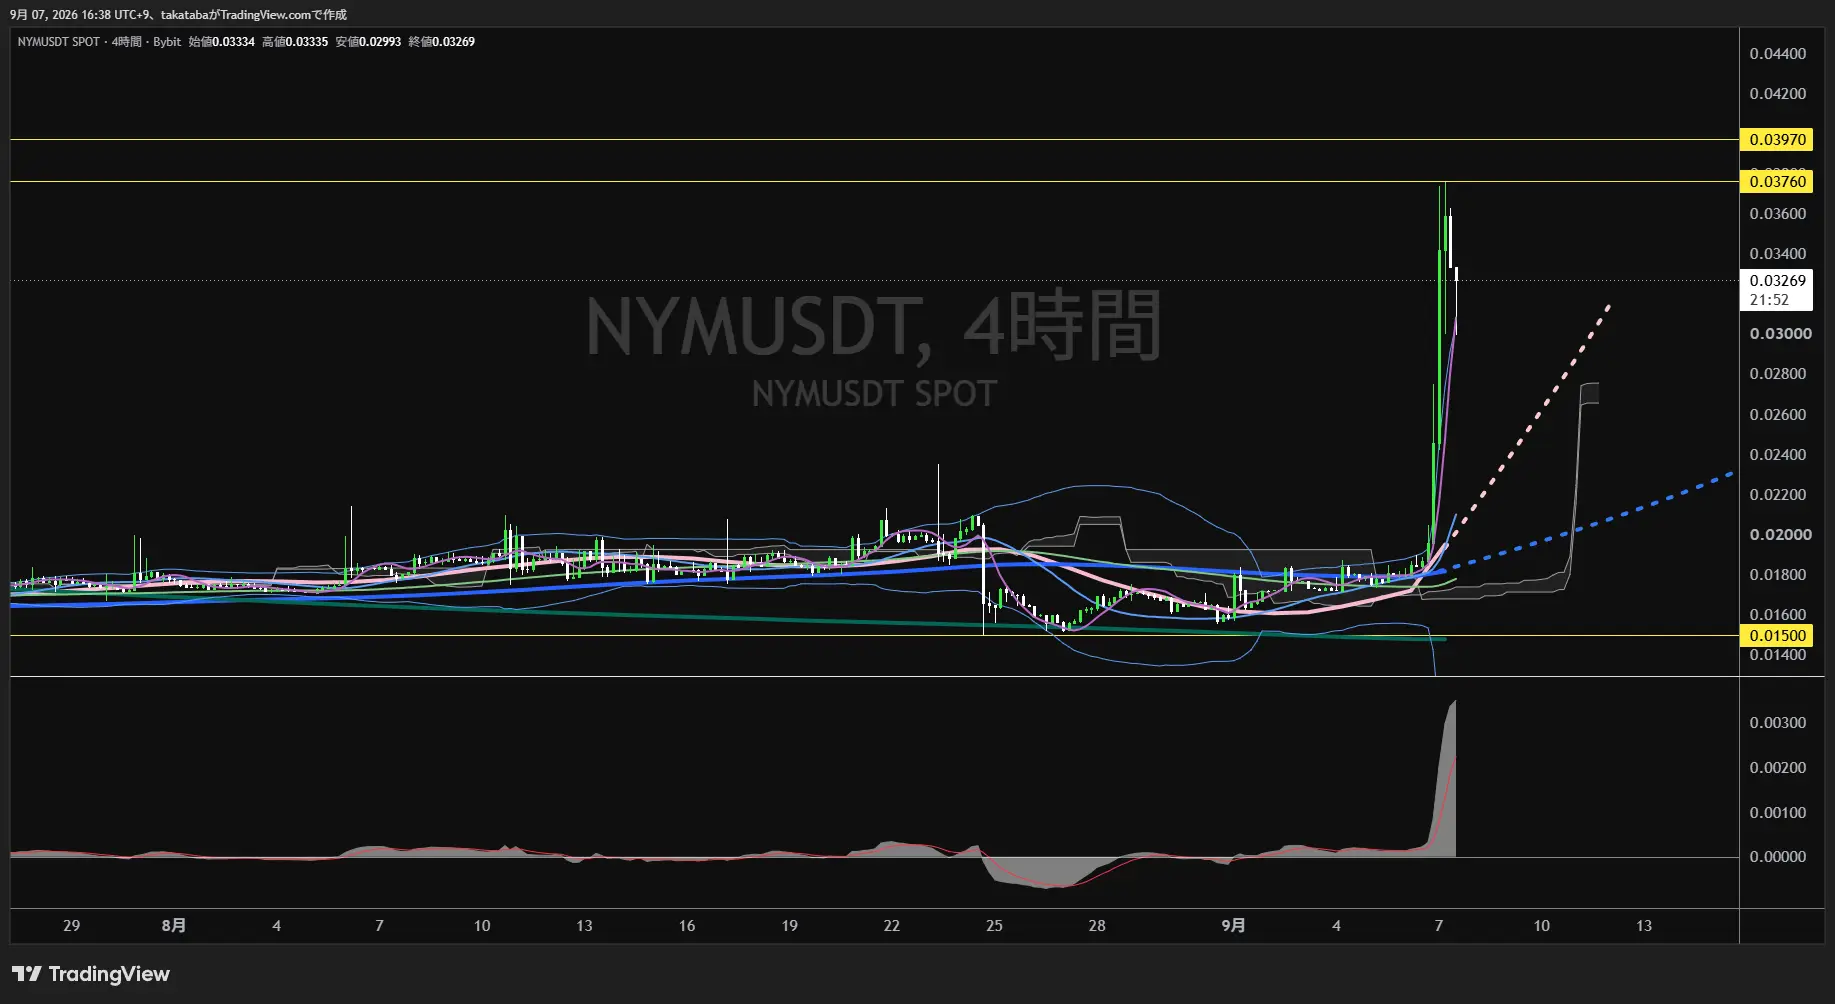Screen dimensions: 1835x1004
Task: Click the 9月 date label on time axis
Action: 1234,926
